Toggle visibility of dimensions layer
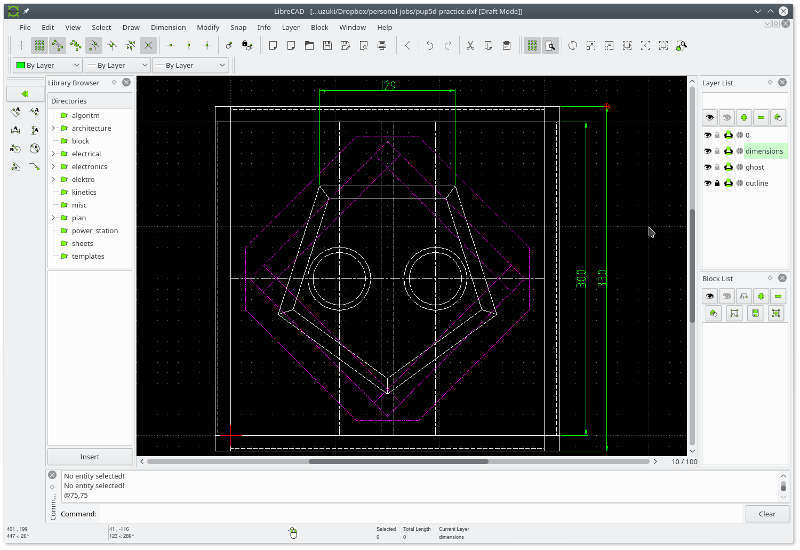This screenshot has width=800, height=550. tap(708, 151)
